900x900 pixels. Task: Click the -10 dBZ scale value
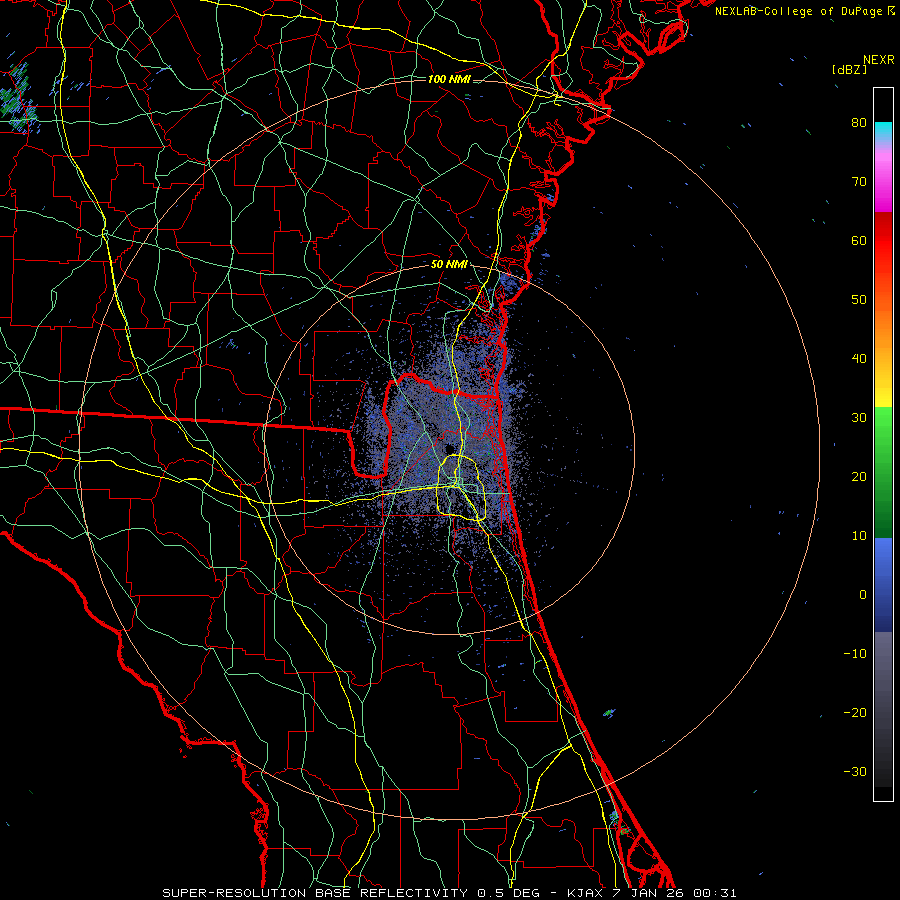tap(855, 654)
